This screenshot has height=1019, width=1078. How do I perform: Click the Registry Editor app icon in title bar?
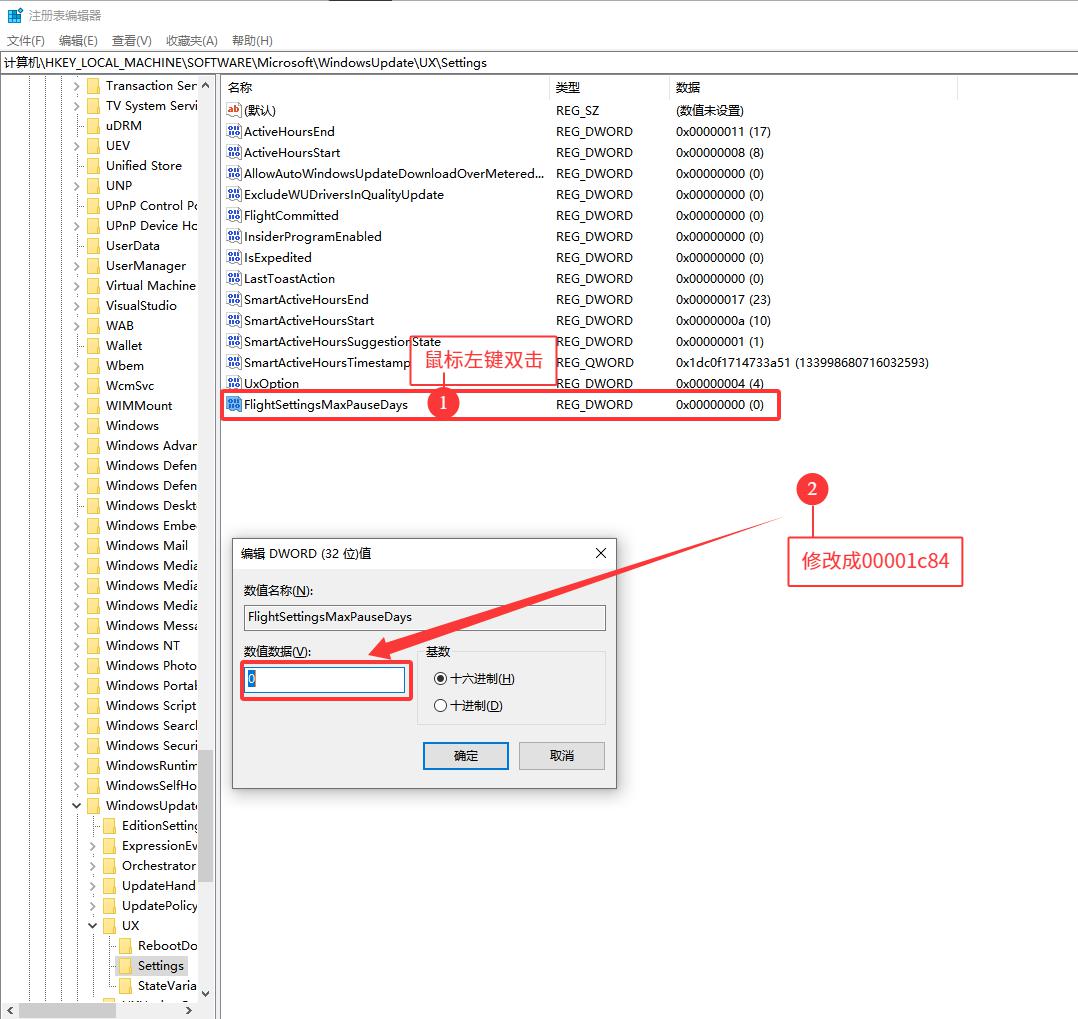click(15, 15)
